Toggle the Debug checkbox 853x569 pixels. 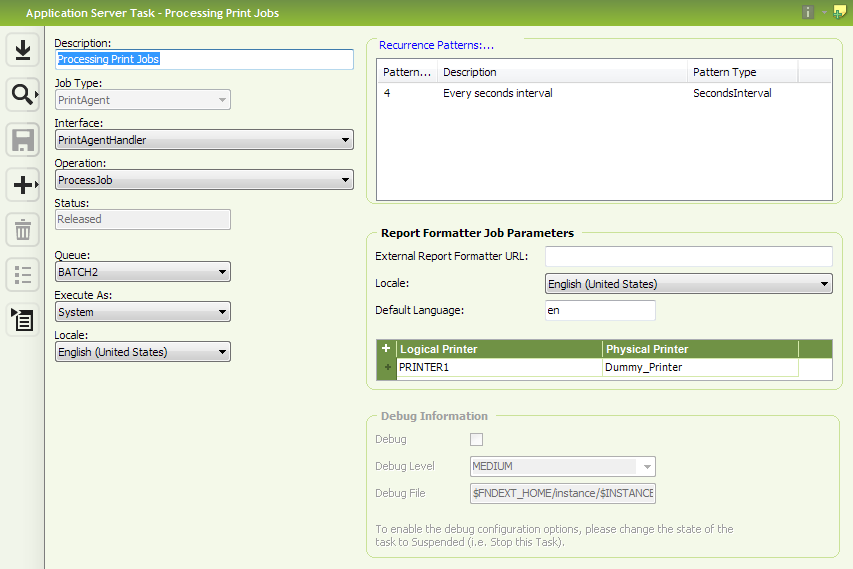point(477,439)
